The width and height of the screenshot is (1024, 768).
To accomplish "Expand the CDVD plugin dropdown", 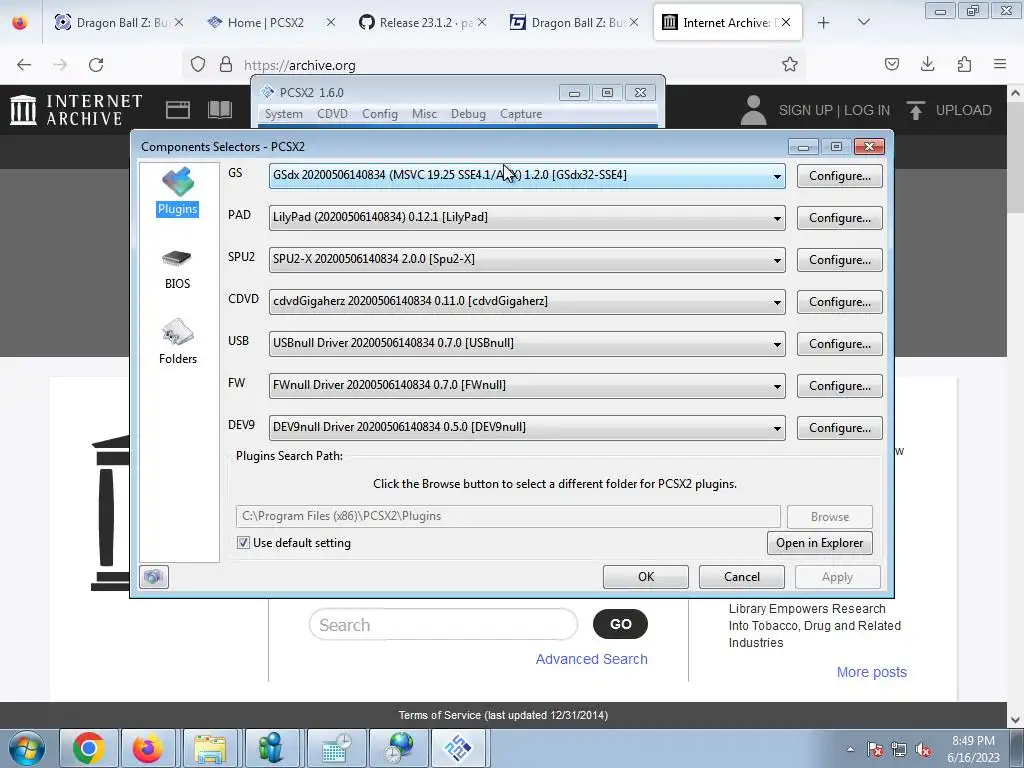I will click(777, 302).
